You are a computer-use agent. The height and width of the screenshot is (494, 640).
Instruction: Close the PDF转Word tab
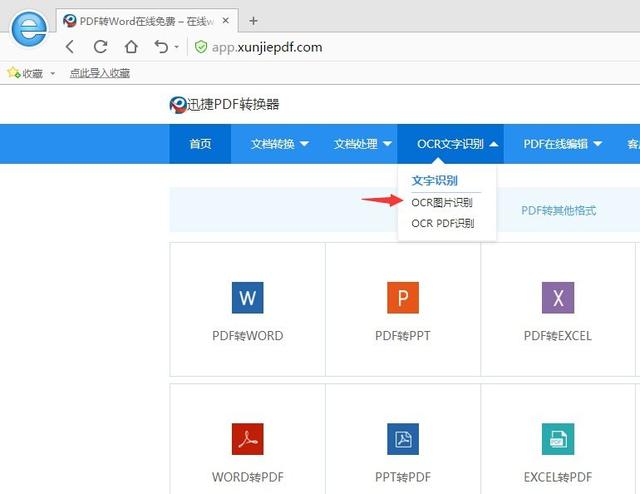click(225, 20)
